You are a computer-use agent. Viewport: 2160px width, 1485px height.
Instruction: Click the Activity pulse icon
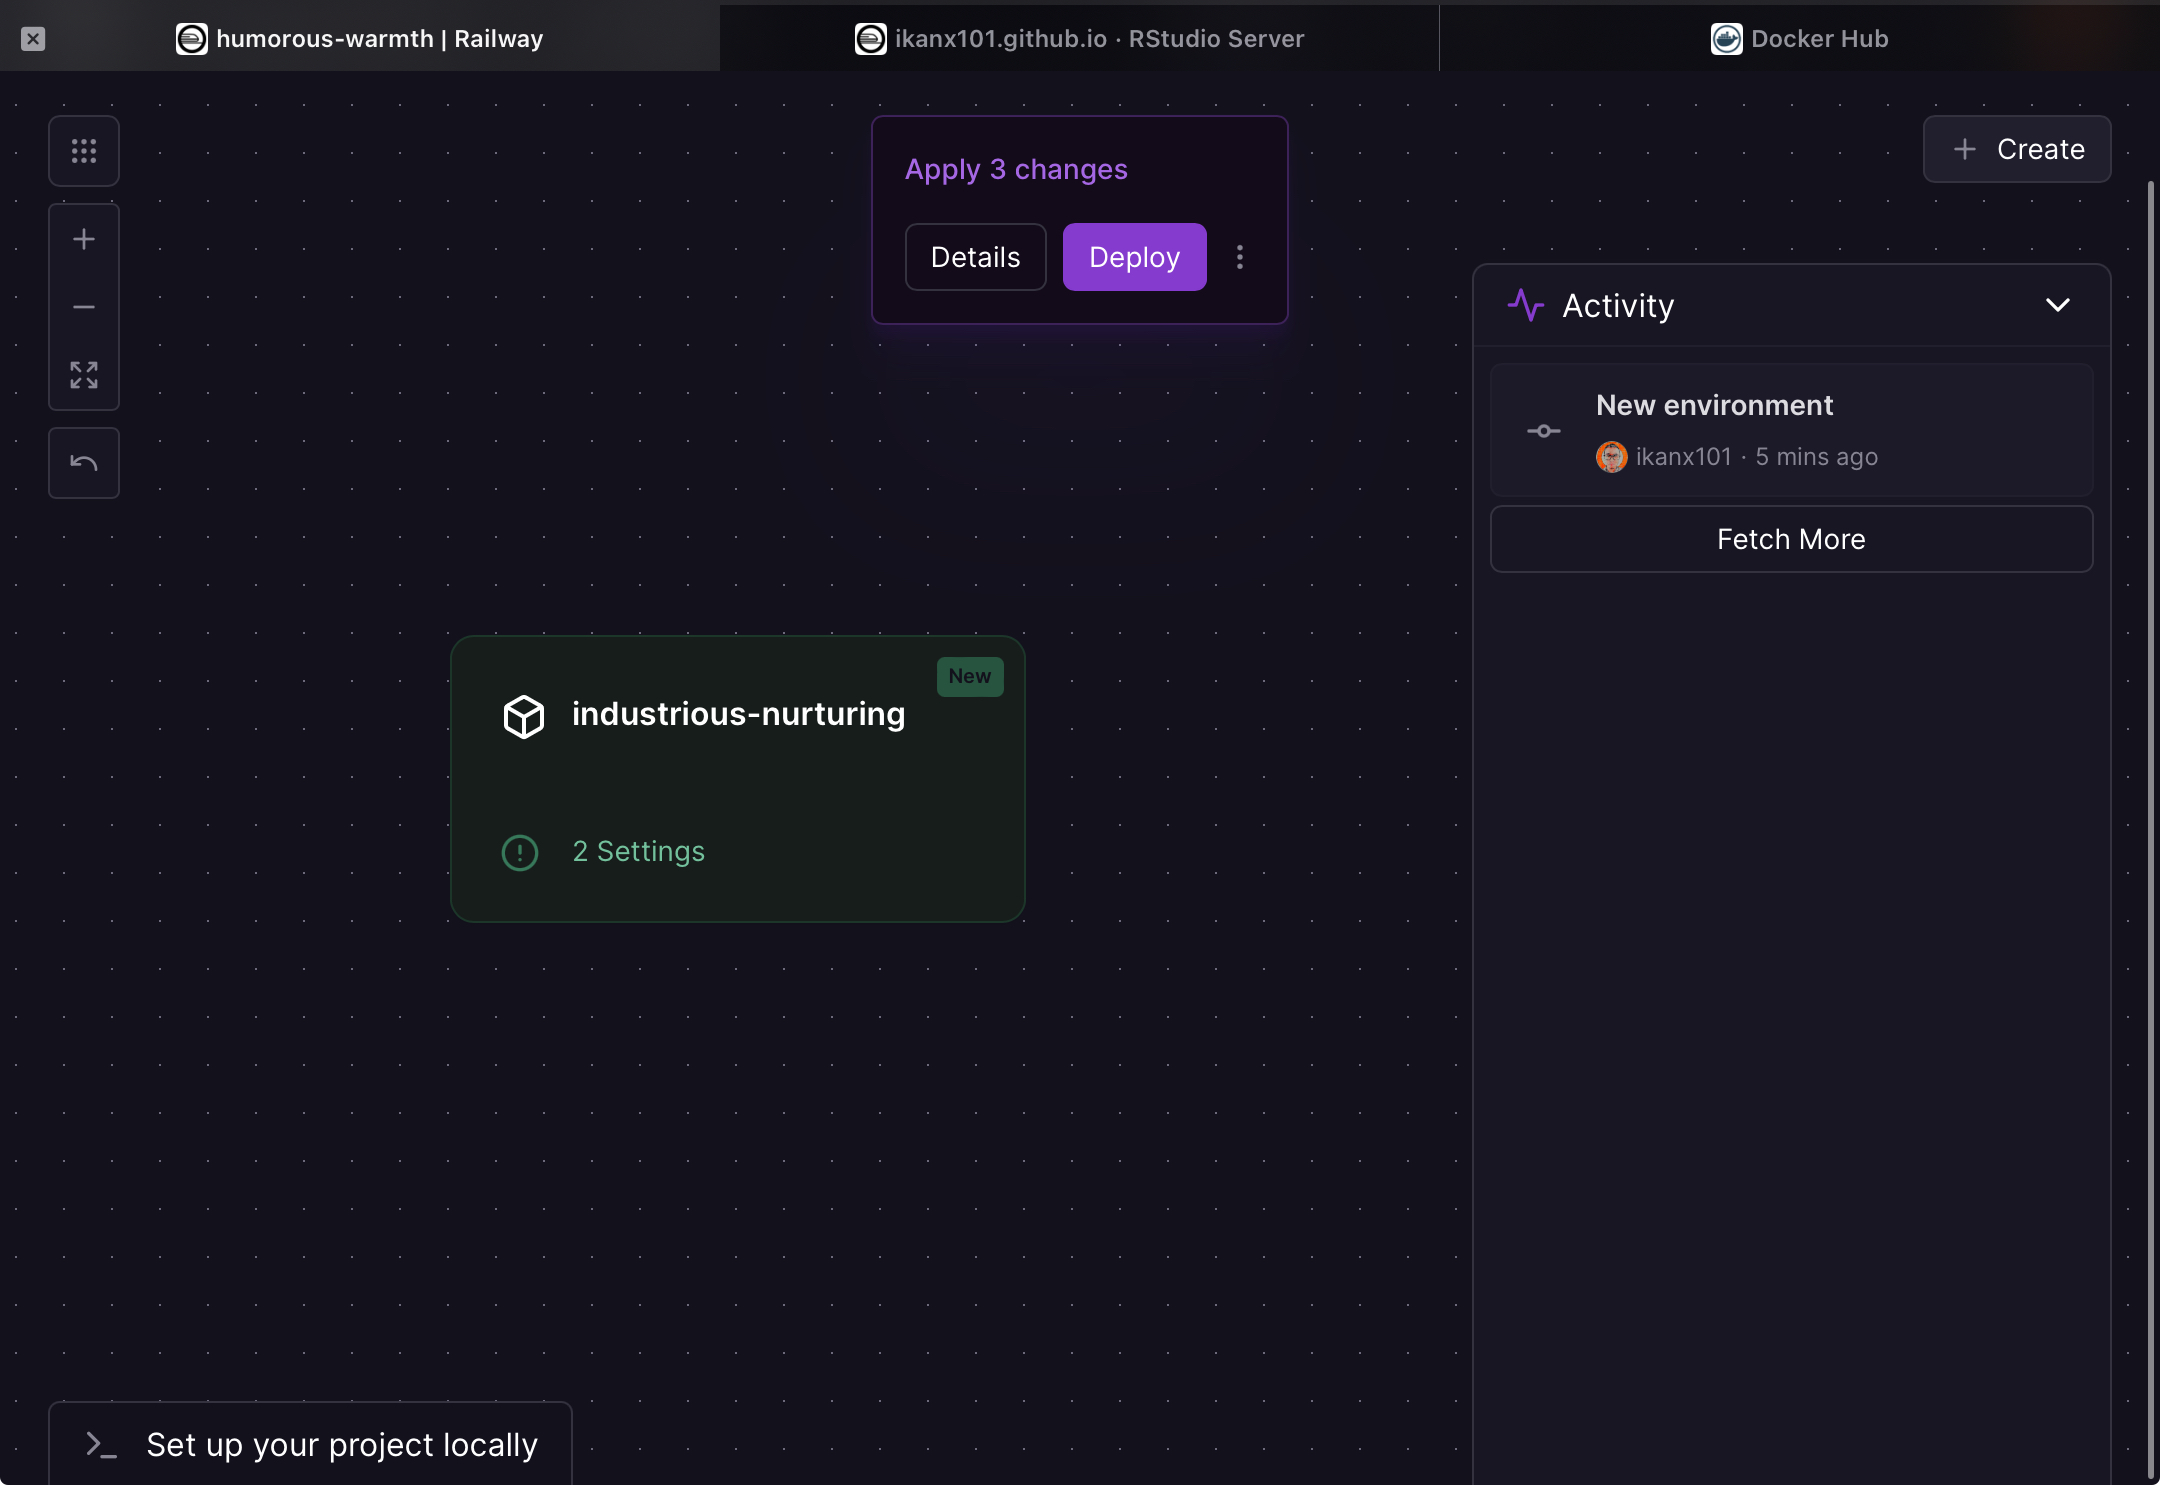click(1526, 305)
